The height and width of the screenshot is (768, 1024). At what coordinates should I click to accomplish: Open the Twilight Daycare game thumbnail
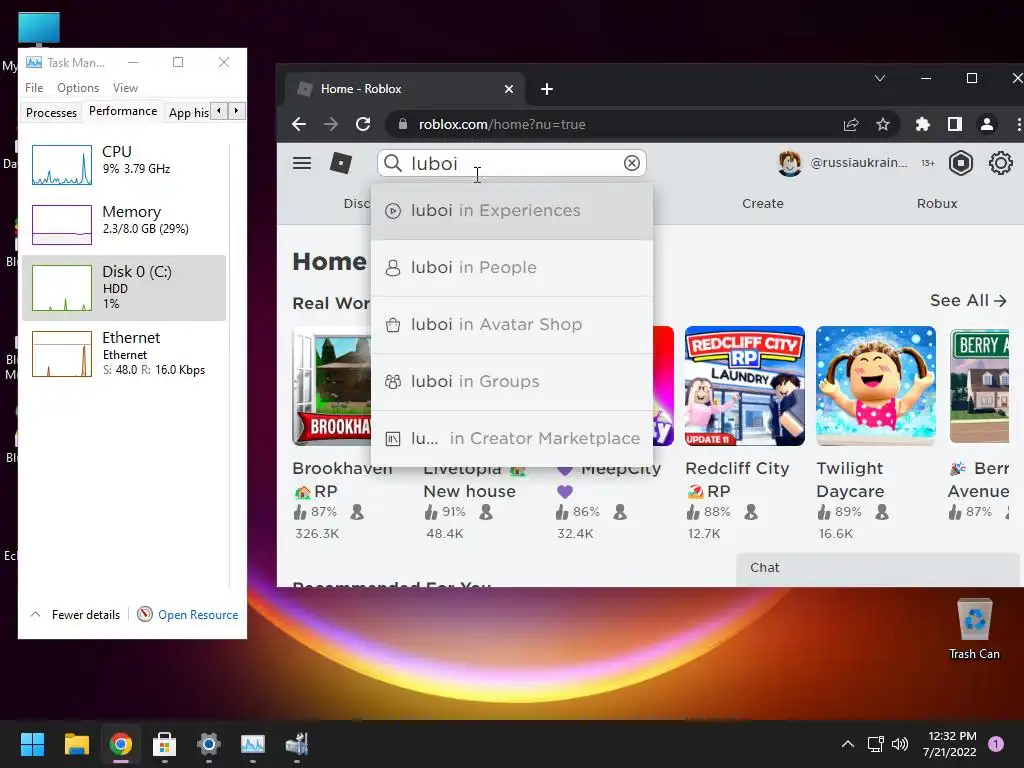(x=876, y=386)
